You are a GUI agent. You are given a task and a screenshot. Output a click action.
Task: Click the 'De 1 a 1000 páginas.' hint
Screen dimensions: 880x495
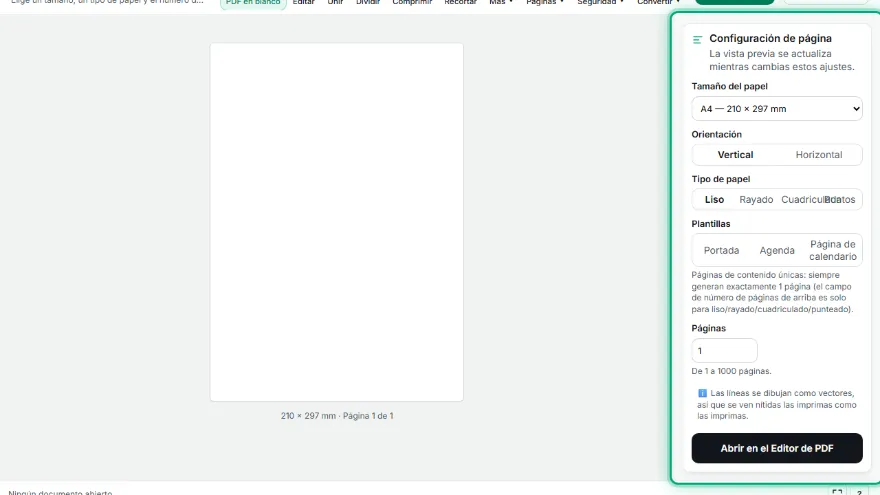point(731,371)
